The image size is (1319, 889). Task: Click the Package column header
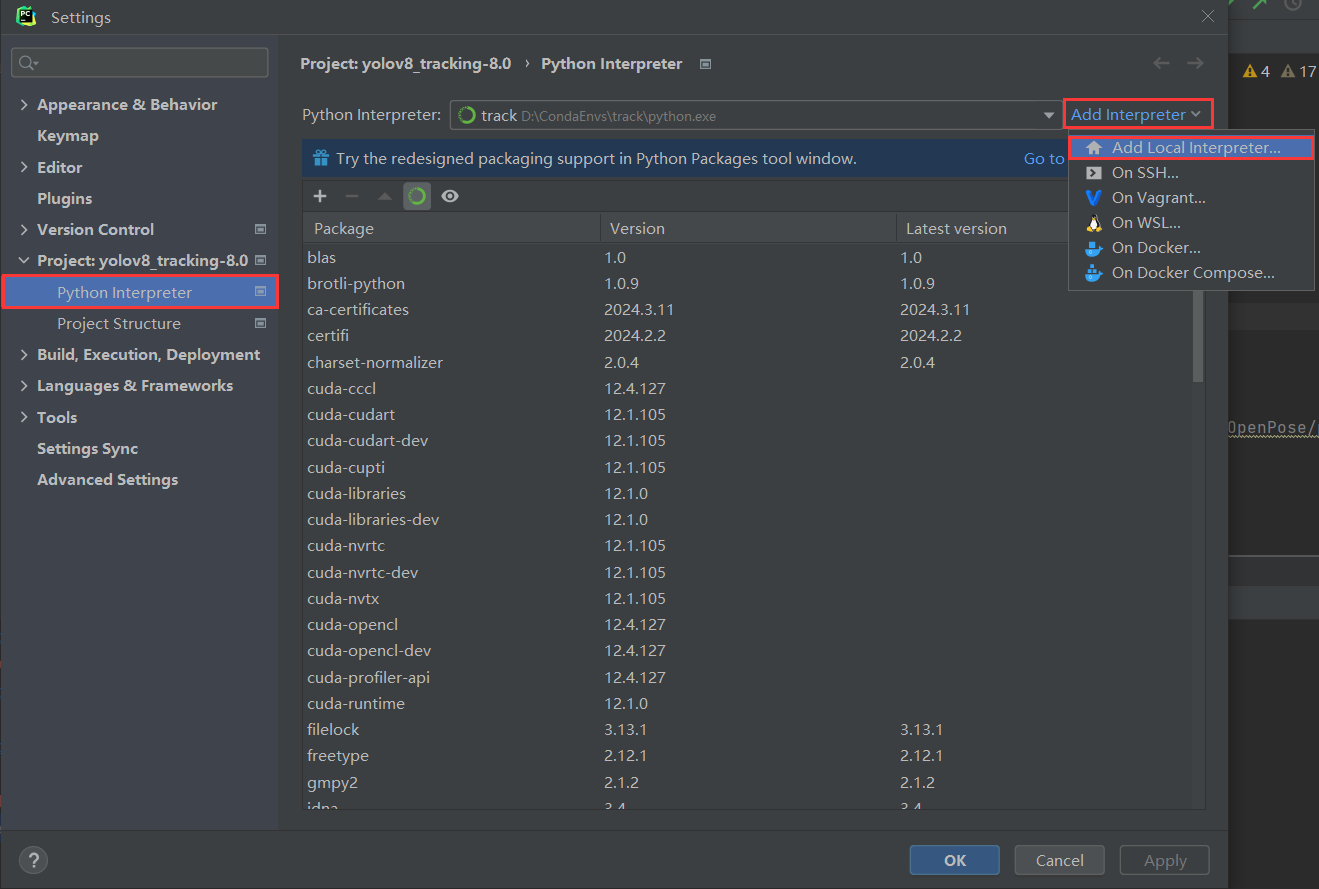click(x=451, y=228)
